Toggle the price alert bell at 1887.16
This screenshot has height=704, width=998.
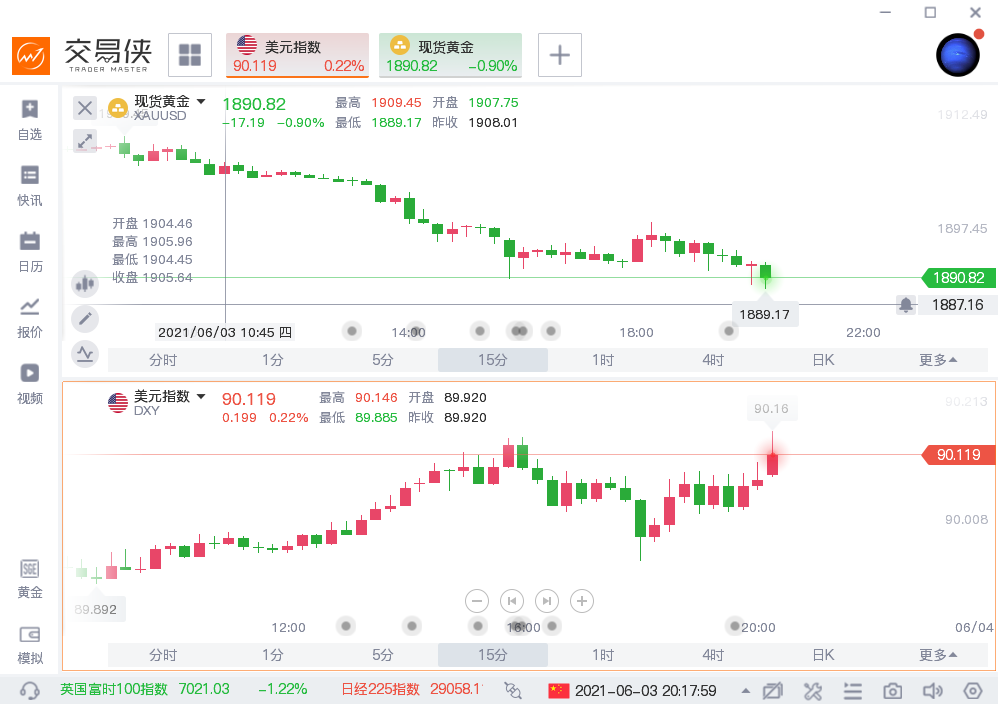(905, 305)
